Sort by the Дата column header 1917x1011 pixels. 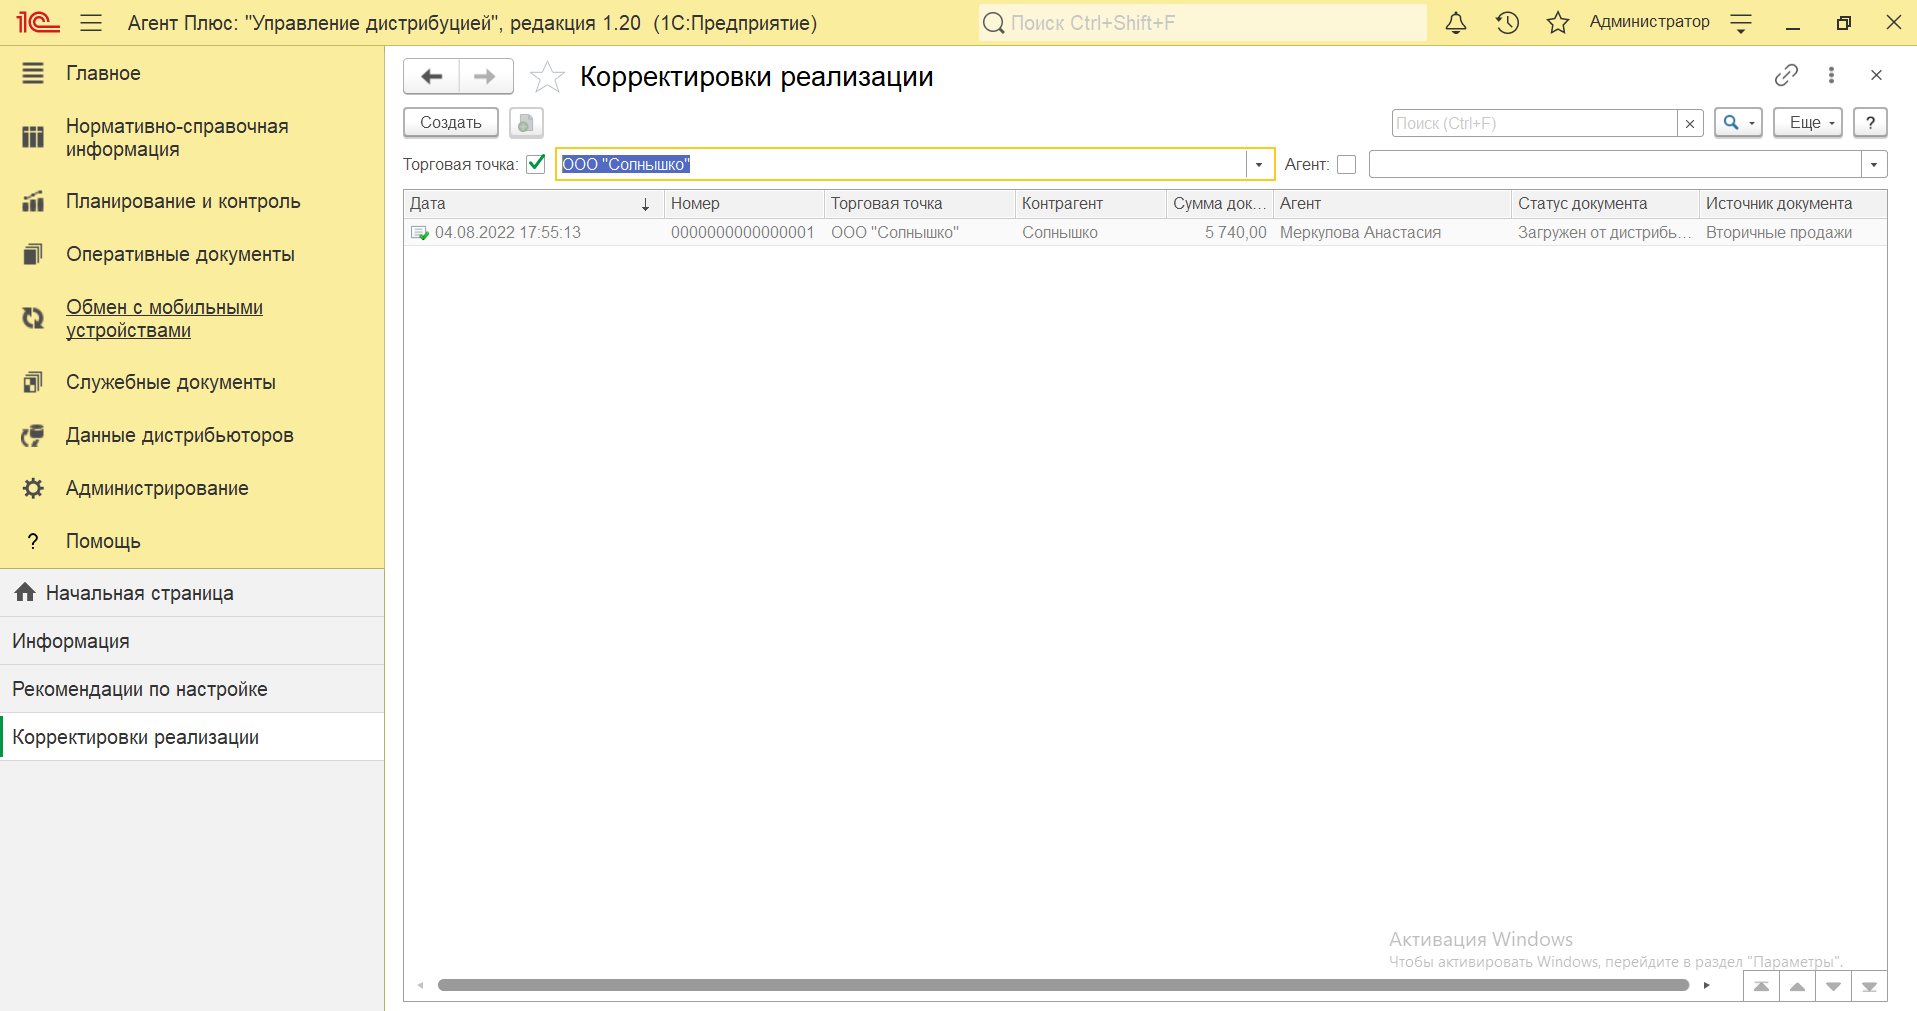pos(534,204)
